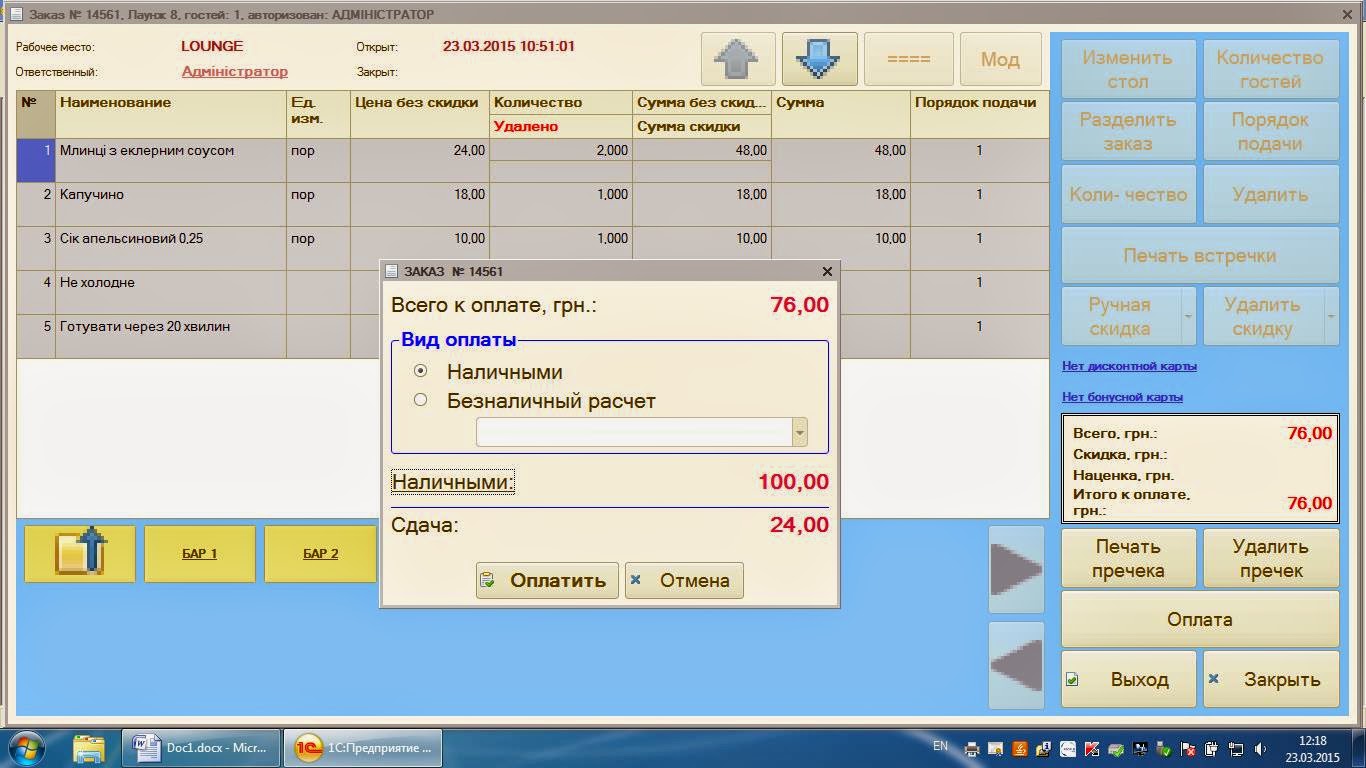Click the Отмена button
Screen dimensions: 1366x768
pos(684,580)
